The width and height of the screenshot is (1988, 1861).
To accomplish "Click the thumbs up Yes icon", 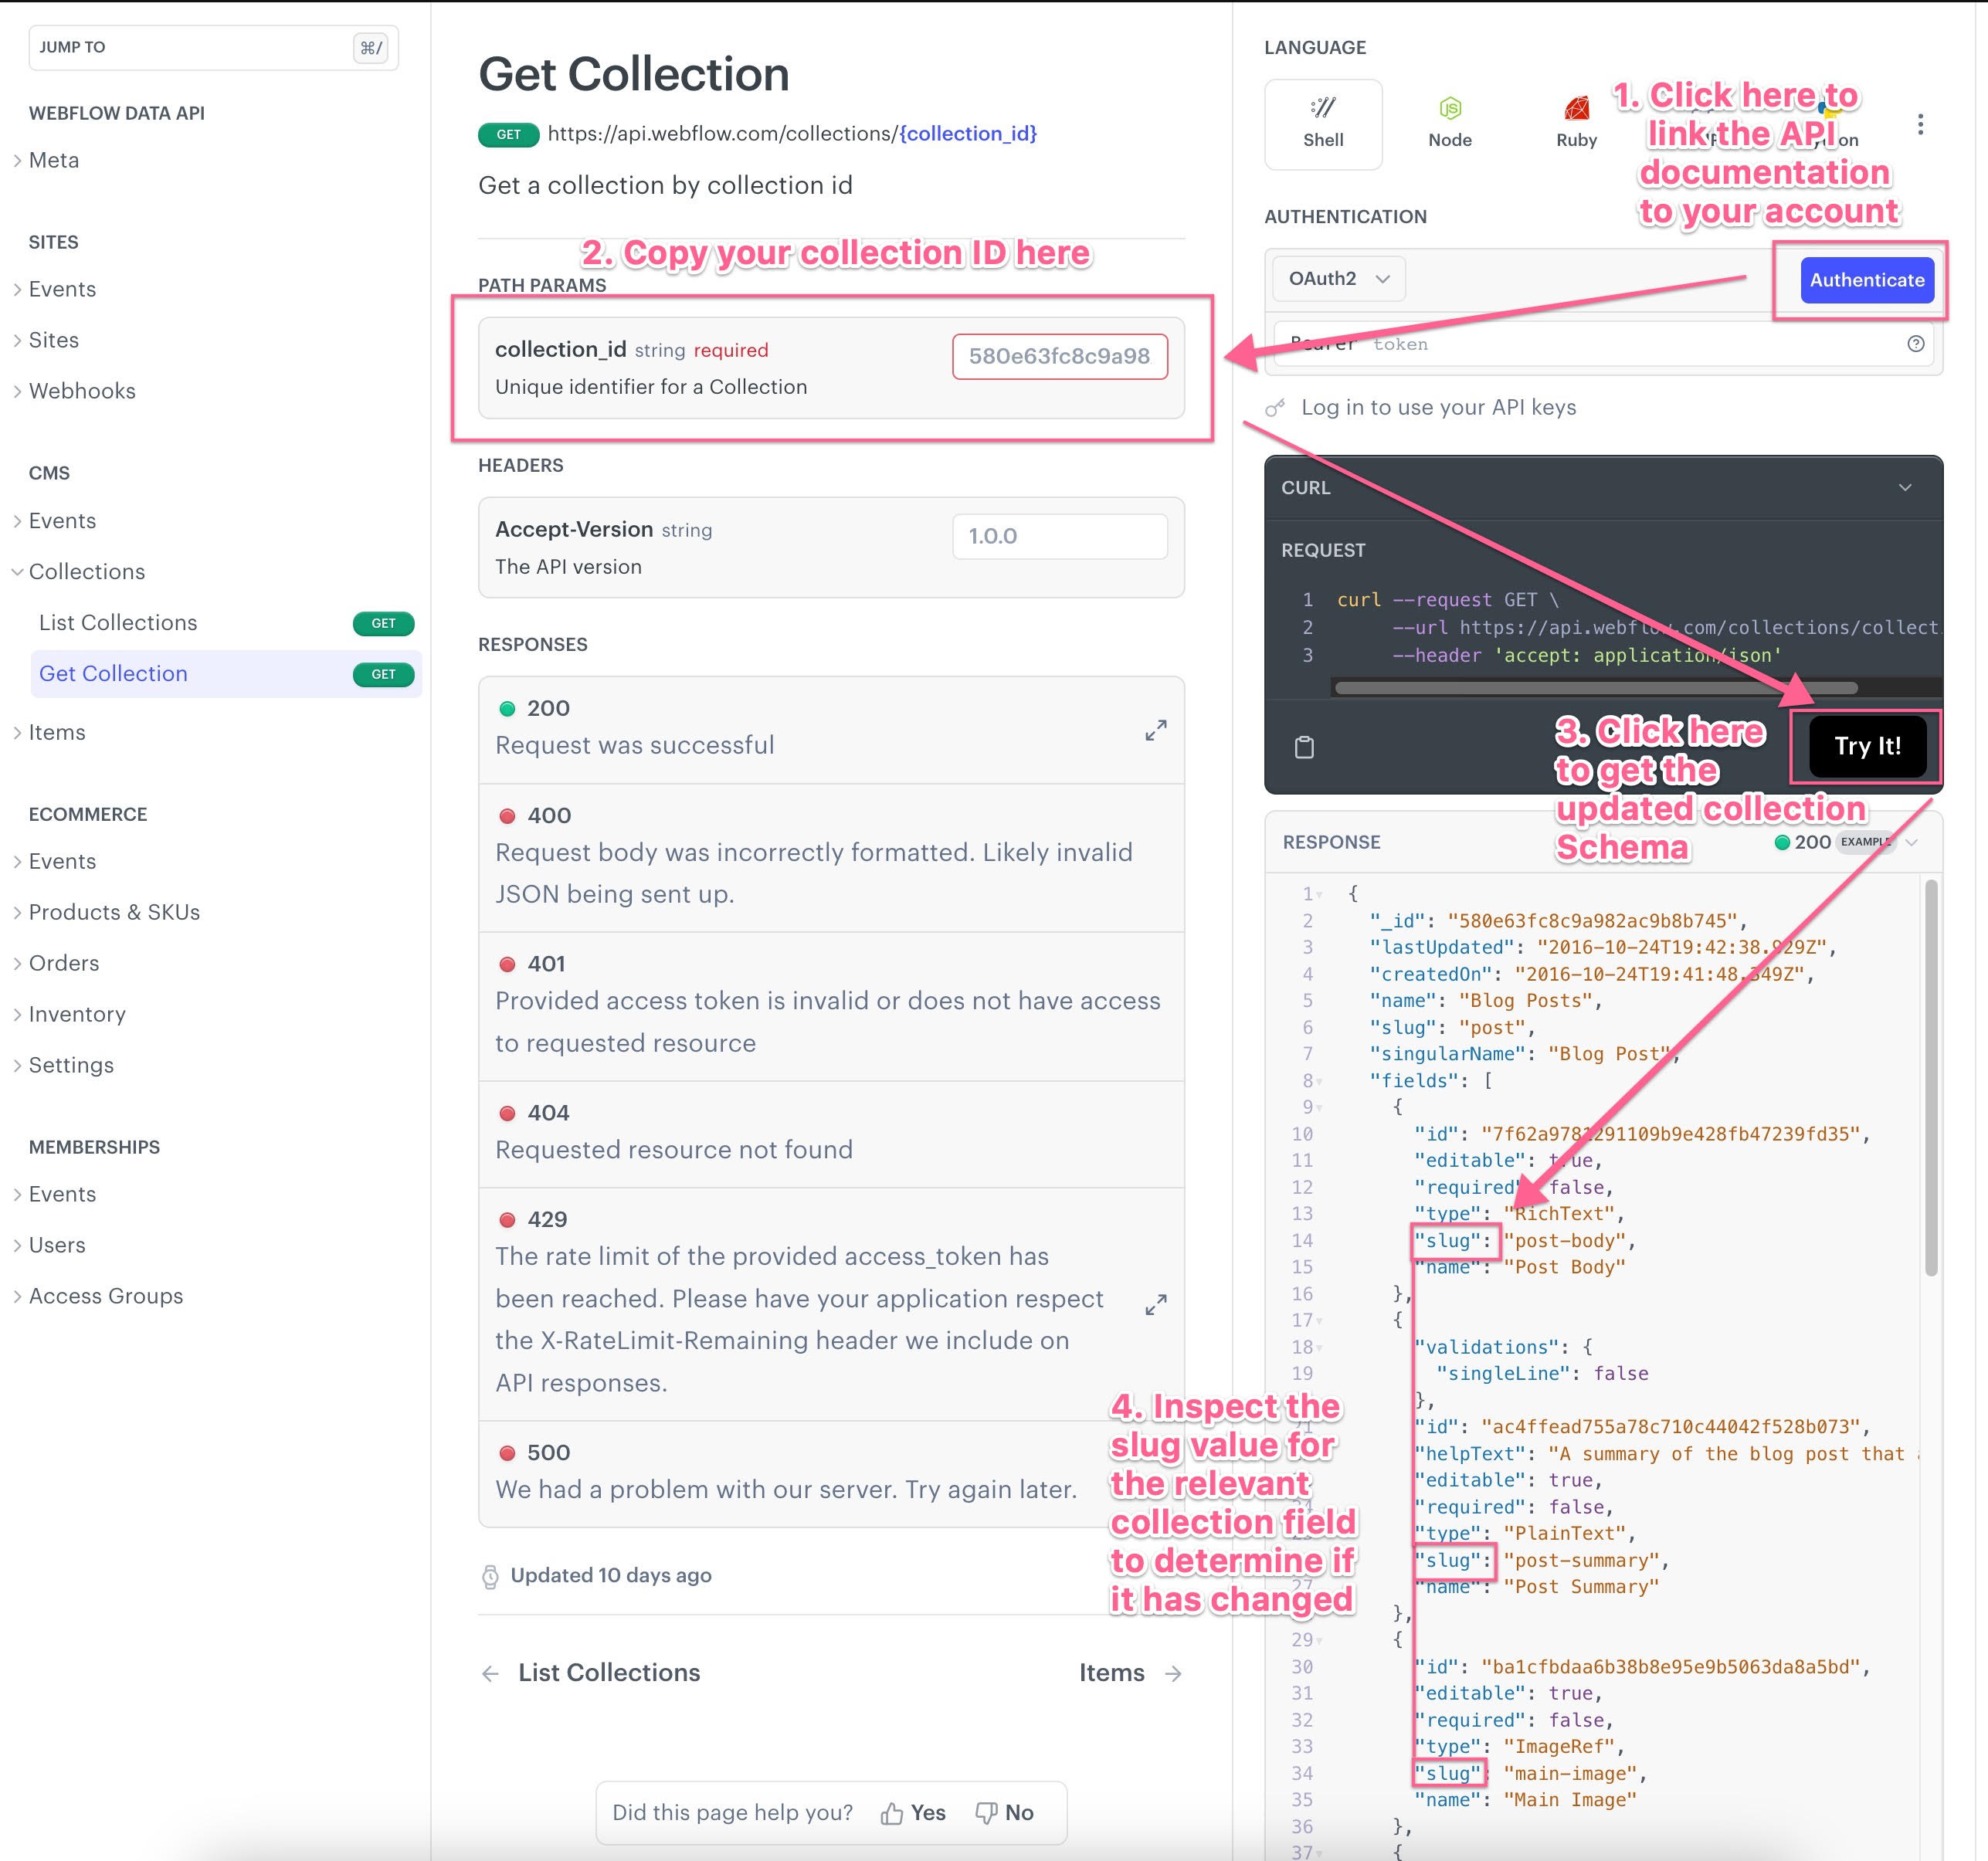I will pyautogui.click(x=891, y=1813).
